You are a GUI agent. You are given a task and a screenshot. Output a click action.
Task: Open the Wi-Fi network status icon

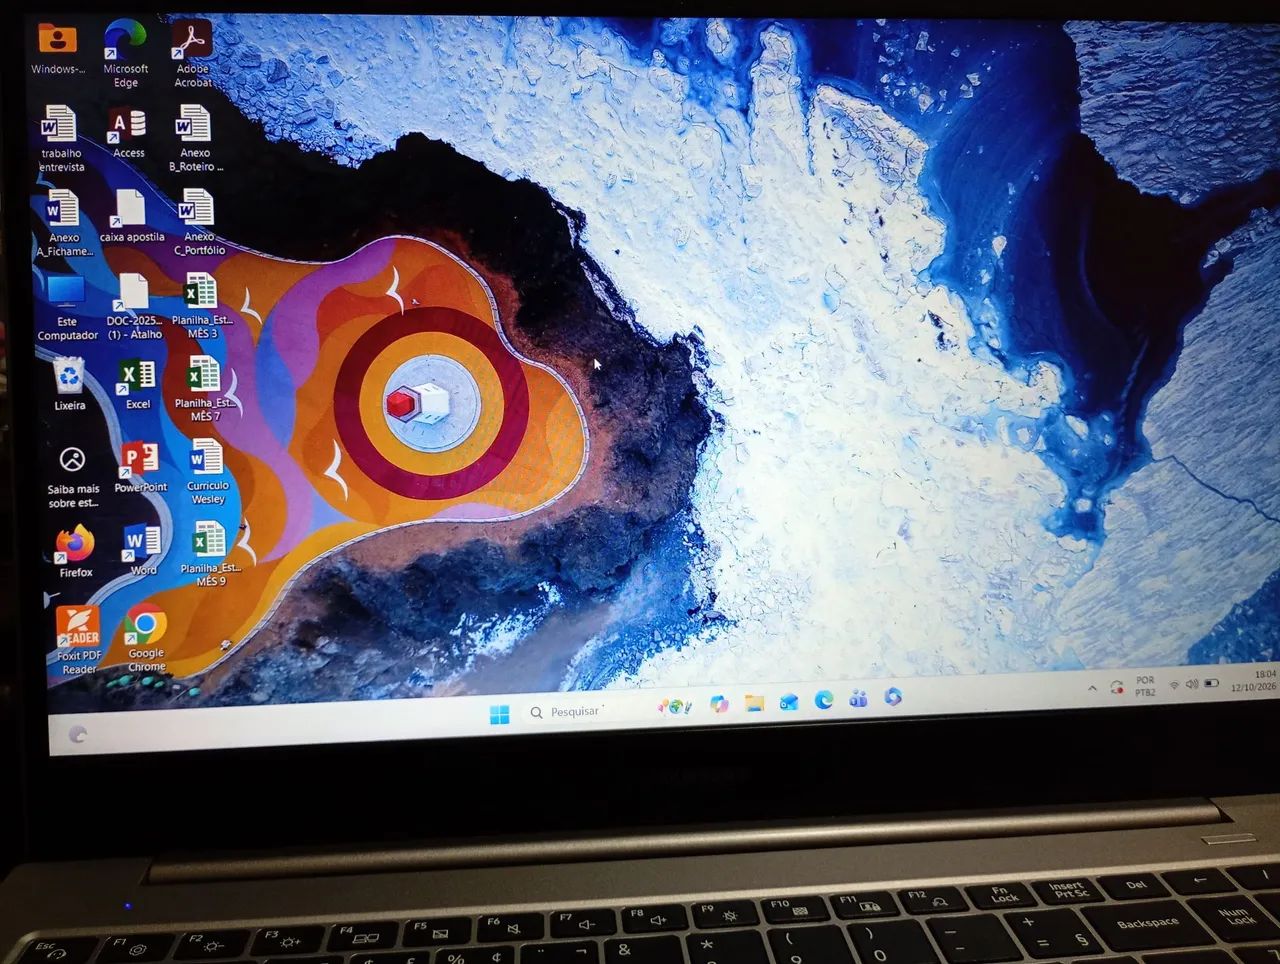point(1174,685)
